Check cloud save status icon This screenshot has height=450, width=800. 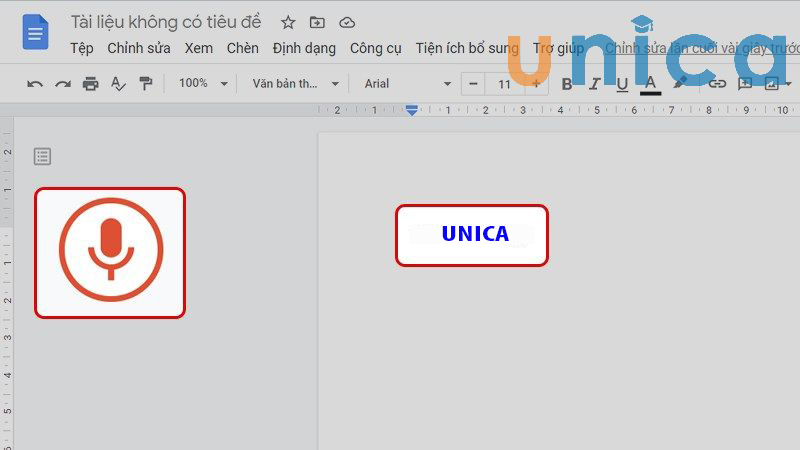[347, 22]
